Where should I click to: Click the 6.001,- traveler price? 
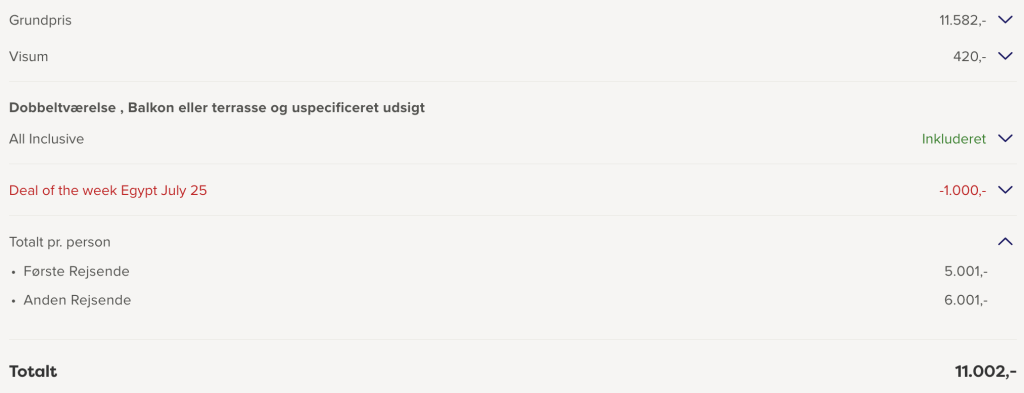pos(966,300)
